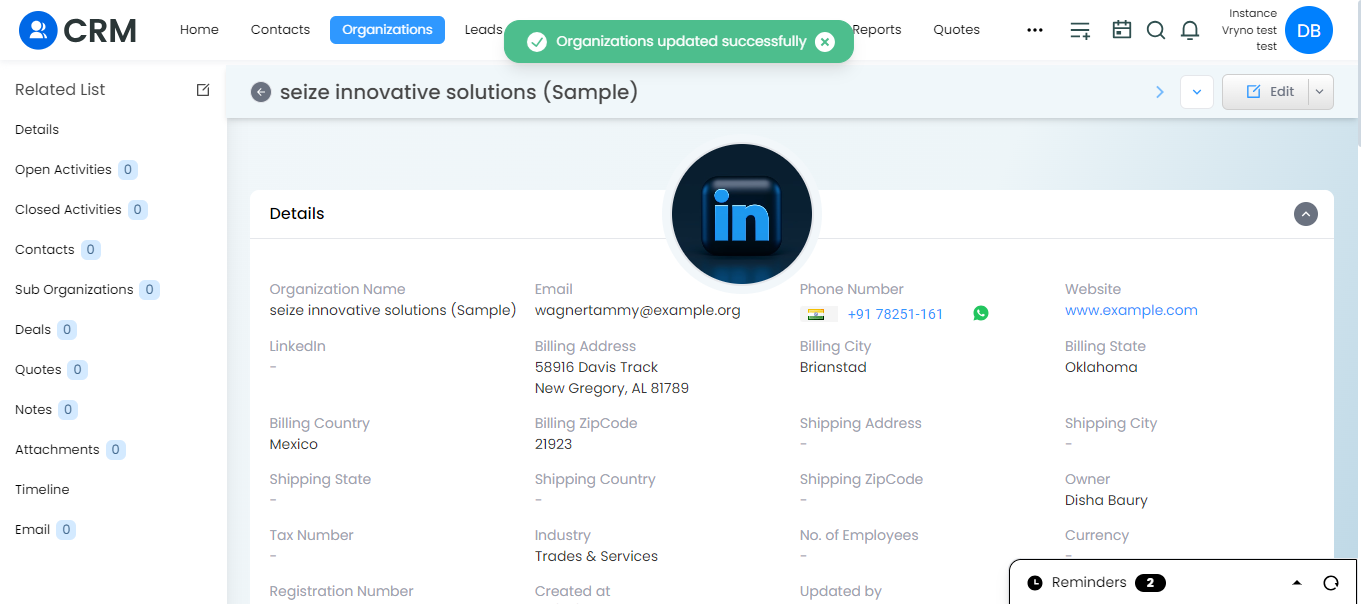Select the Organizations tab
Screen dimensions: 1361x604
click(387, 30)
